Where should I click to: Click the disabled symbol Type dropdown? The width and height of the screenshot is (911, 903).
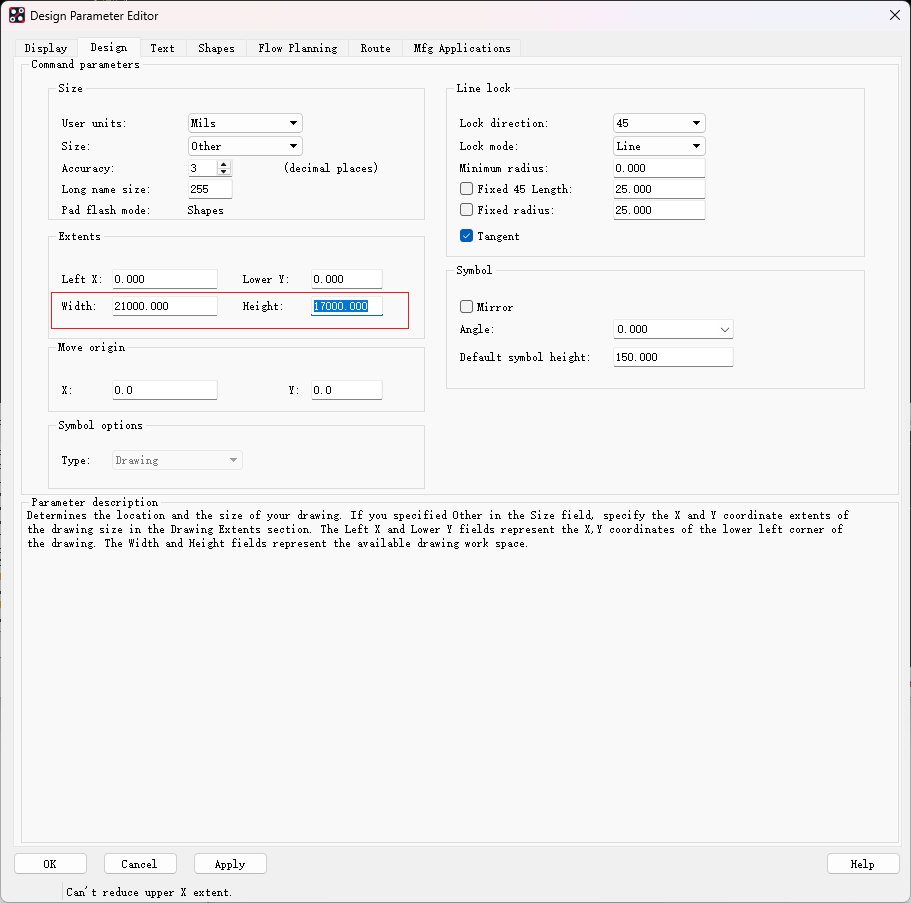[177, 460]
